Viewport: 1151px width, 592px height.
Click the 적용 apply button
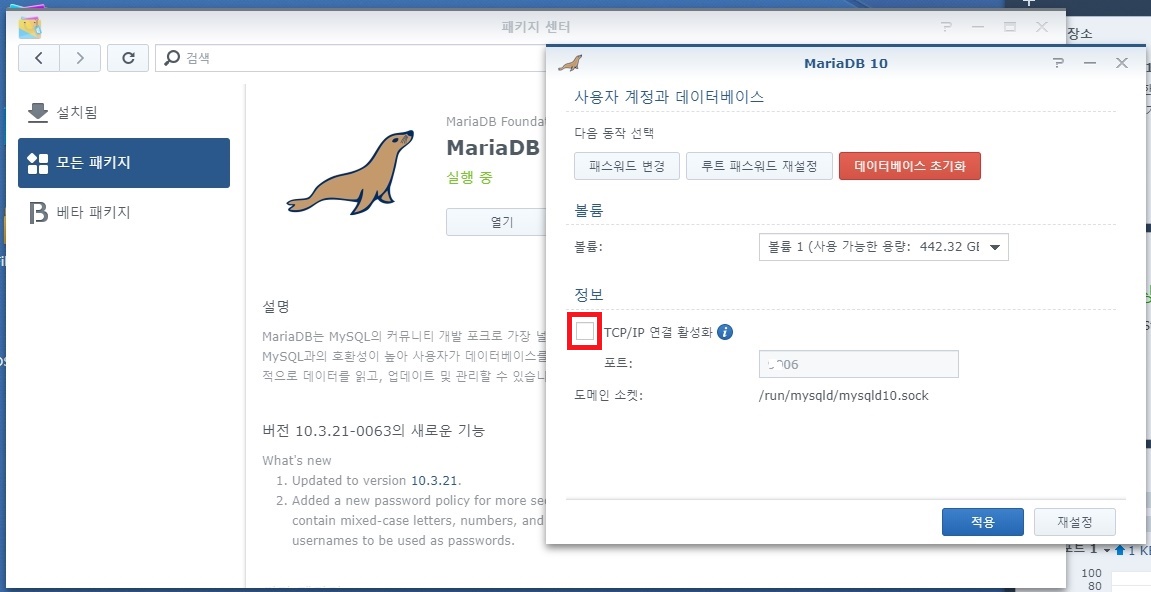(982, 522)
